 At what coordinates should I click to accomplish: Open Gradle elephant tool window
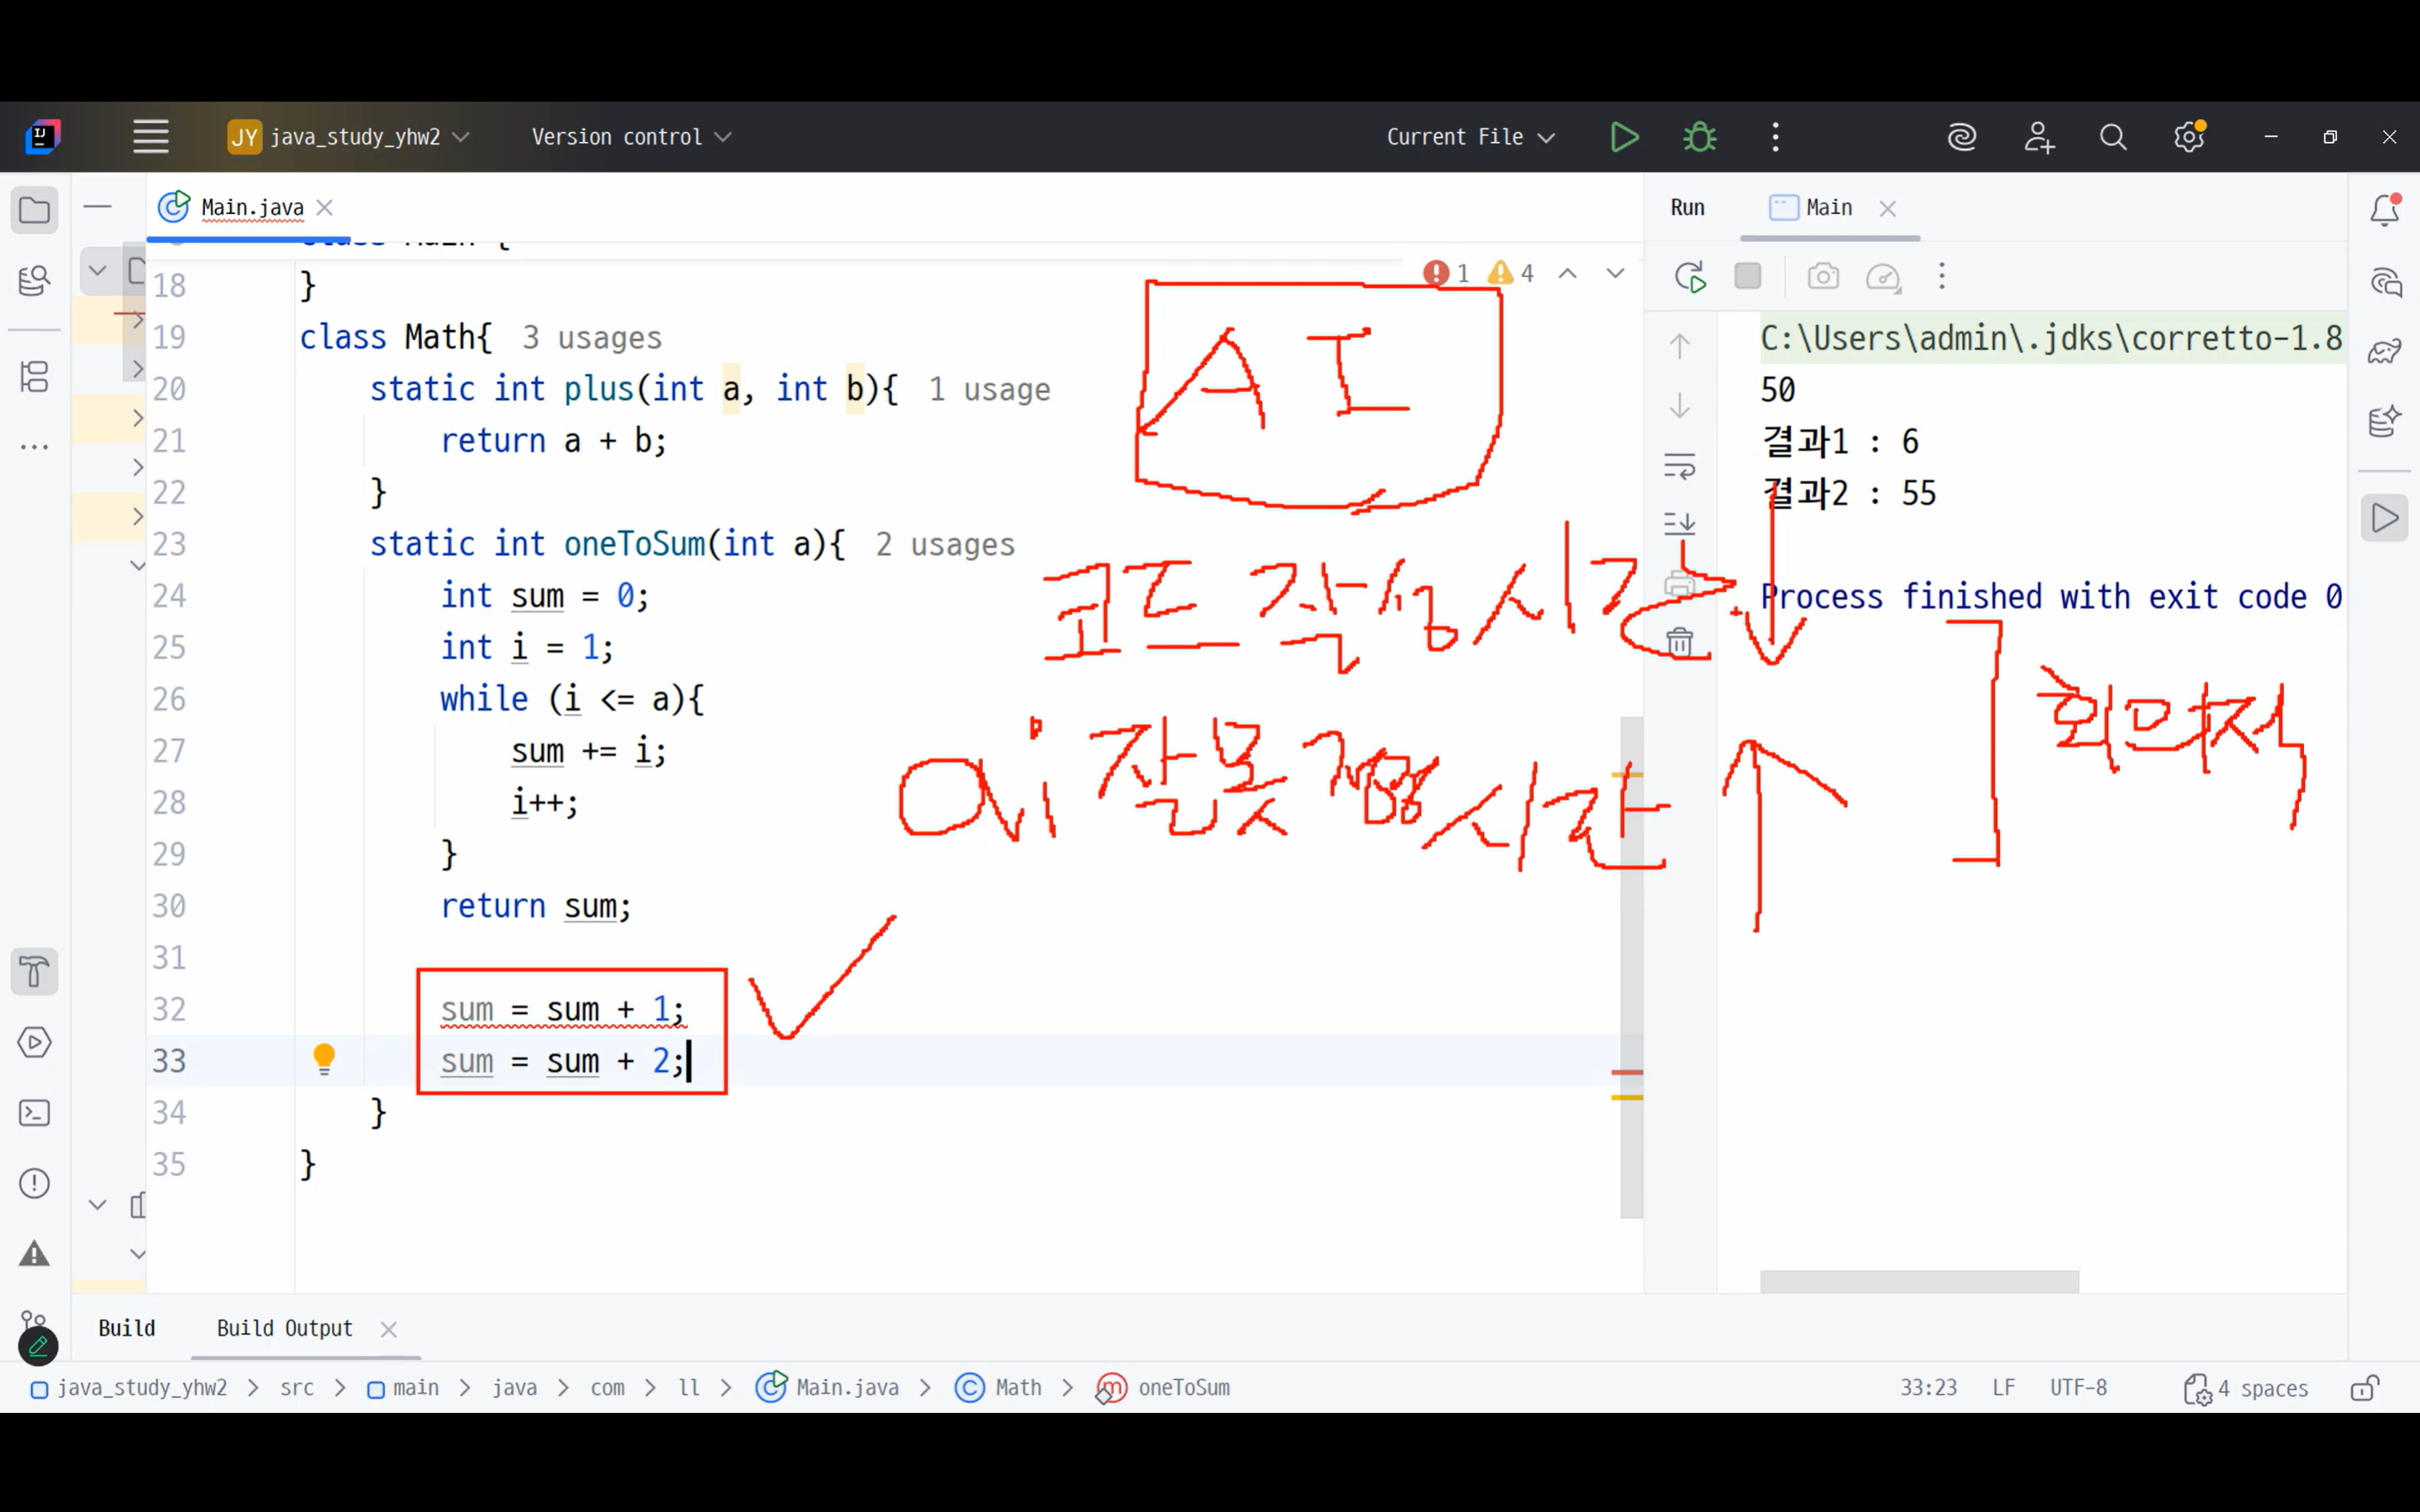coord(2385,351)
